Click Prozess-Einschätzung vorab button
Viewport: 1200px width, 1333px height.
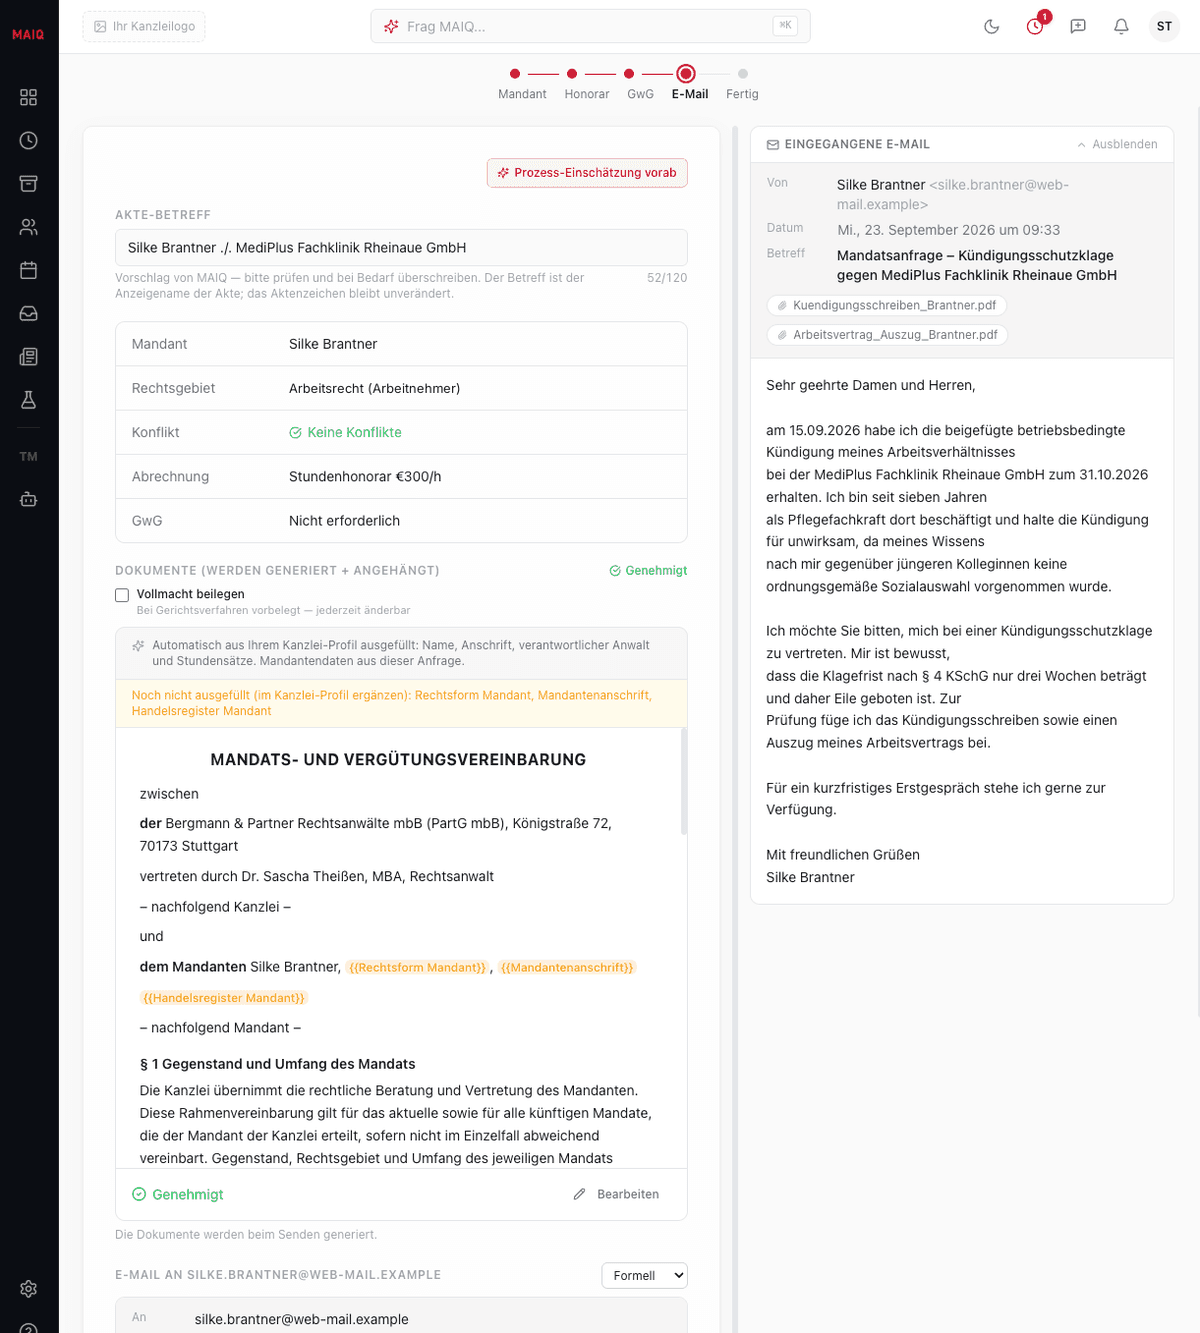pyautogui.click(x=587, y=173)
